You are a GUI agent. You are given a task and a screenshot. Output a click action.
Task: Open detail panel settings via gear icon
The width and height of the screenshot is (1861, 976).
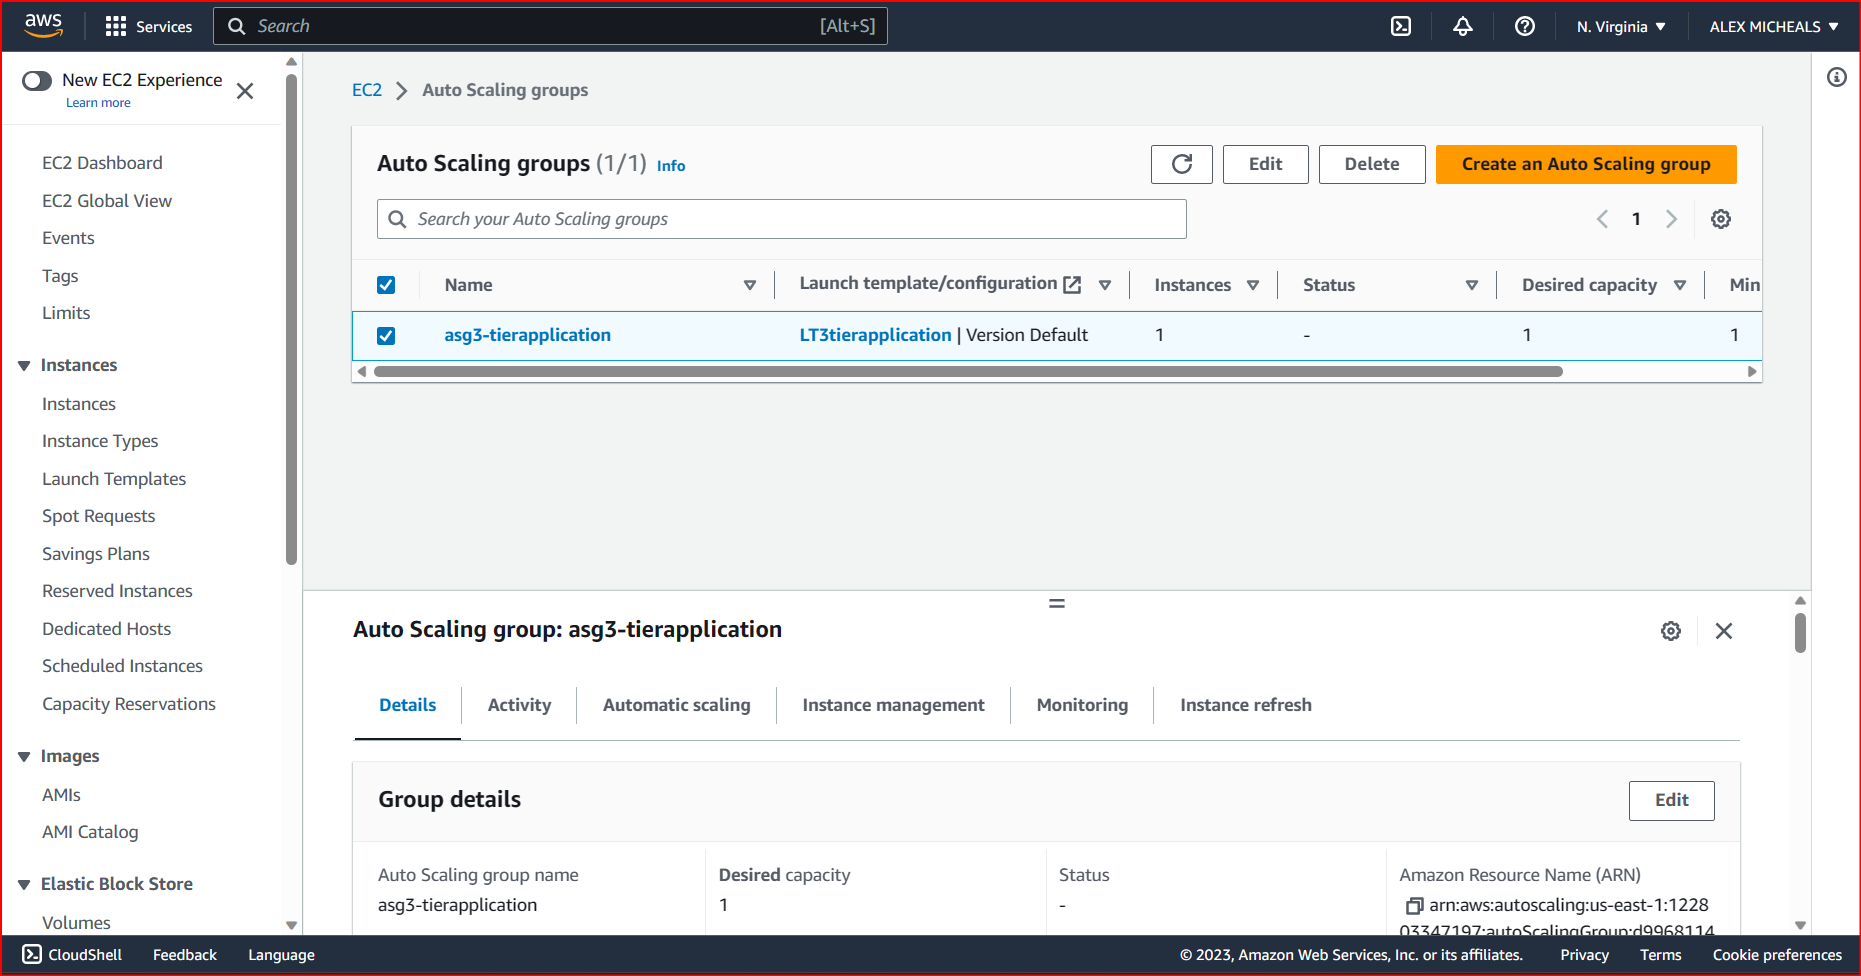click(1671, 631)
